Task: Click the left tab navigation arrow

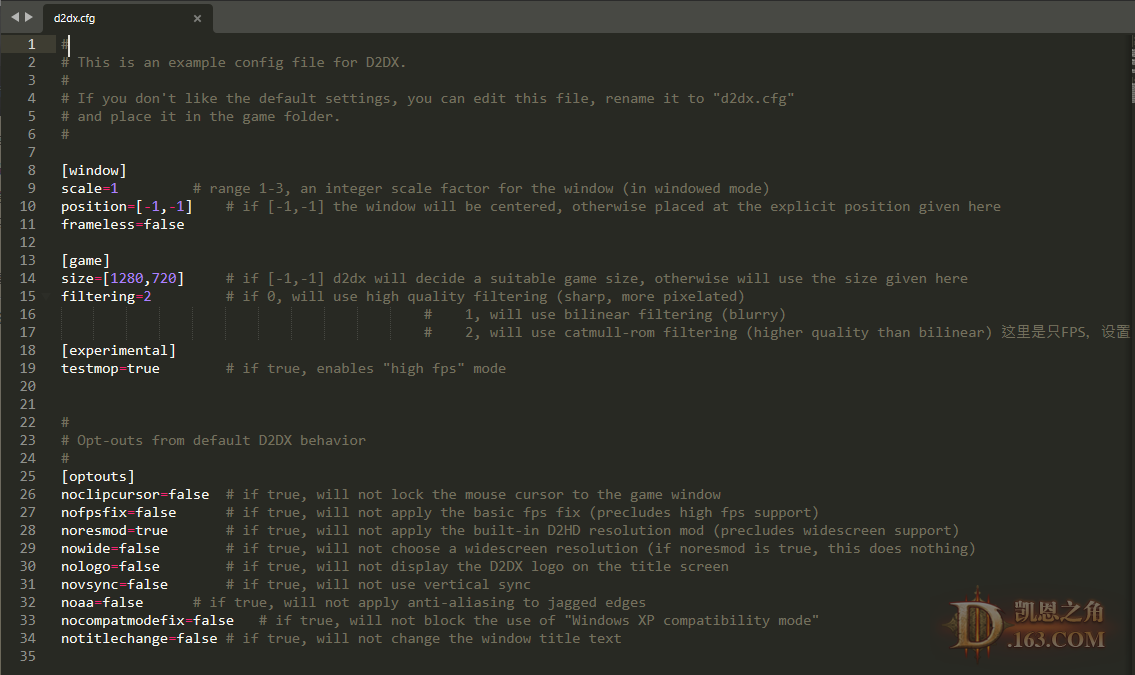Action: click(x=14, y=17)
